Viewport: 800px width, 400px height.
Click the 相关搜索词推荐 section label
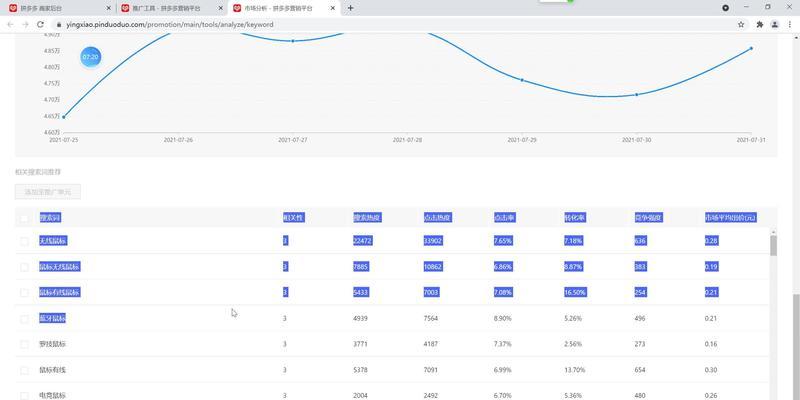point(38,172)
